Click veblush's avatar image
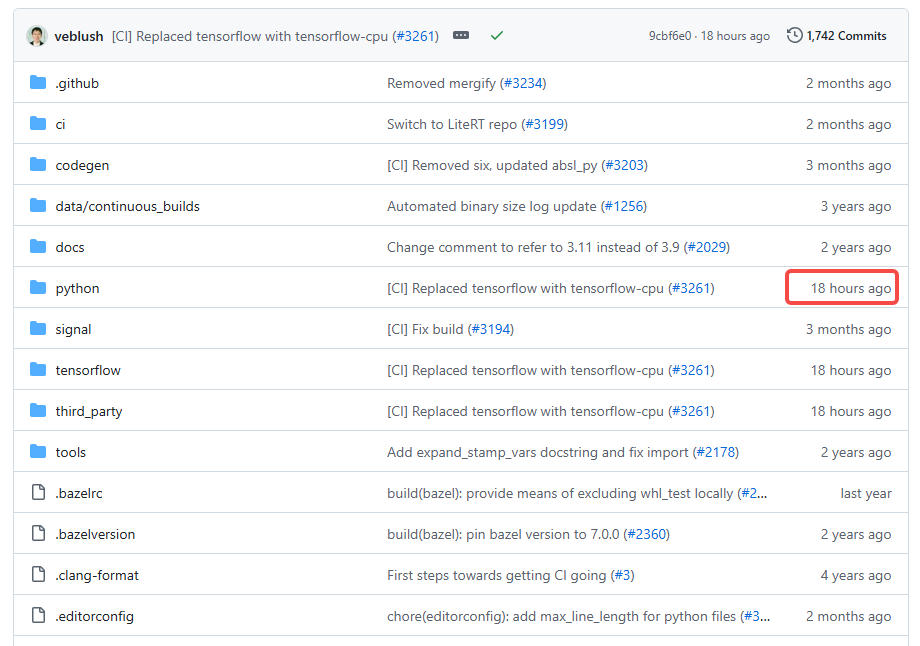920x646 pixels. 36,36
